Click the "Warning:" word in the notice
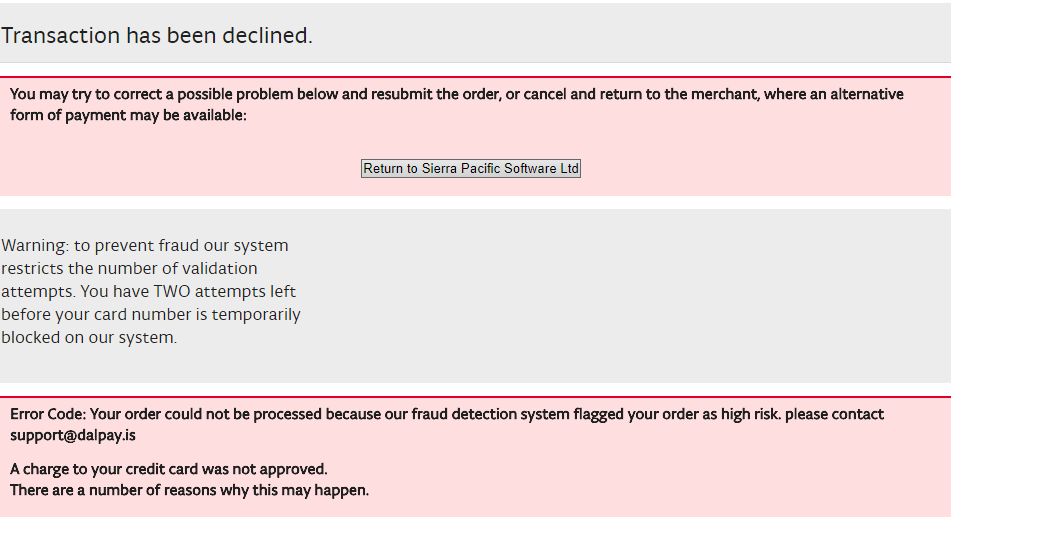This screenshot has height=553, width=1057. pyautogui.click(x=33, y=246)
